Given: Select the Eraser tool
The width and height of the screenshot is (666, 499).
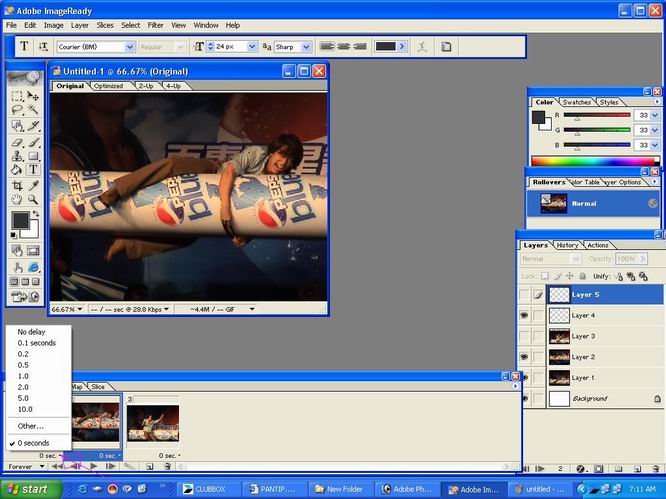Looking at the screenshot, I should pos(17,142).
